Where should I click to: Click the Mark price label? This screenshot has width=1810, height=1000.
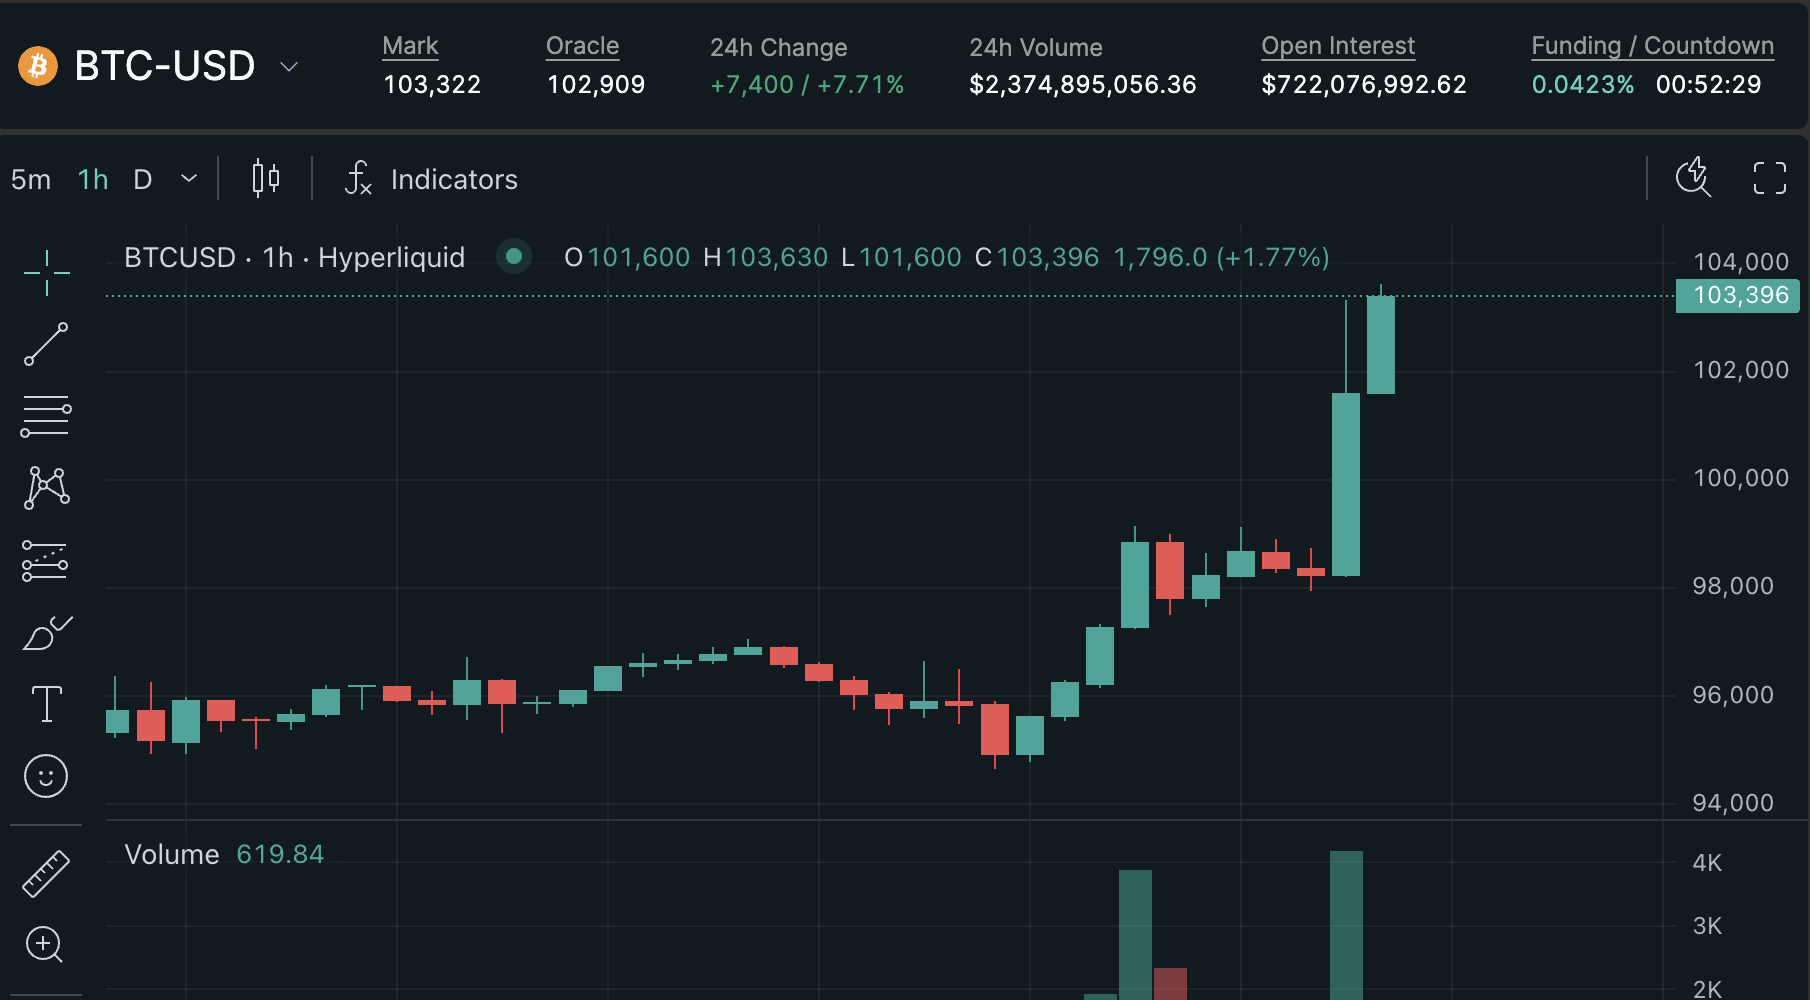410,46
